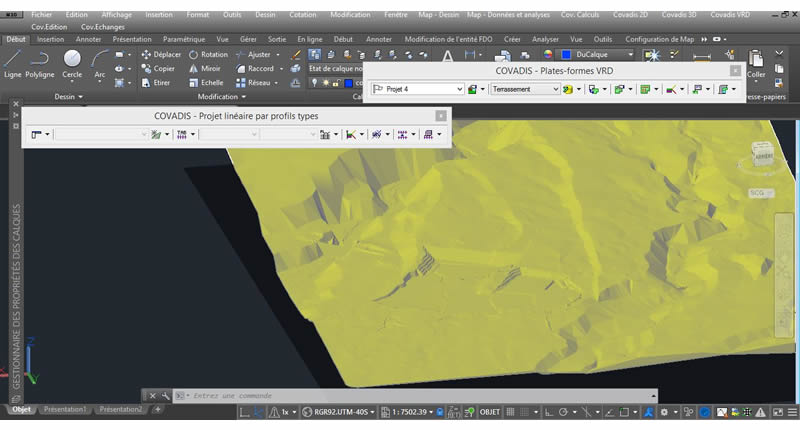Click the blue DuCalque color square
Image resolution: width=800 pixels, height=430 pixels.
[566, 55]
